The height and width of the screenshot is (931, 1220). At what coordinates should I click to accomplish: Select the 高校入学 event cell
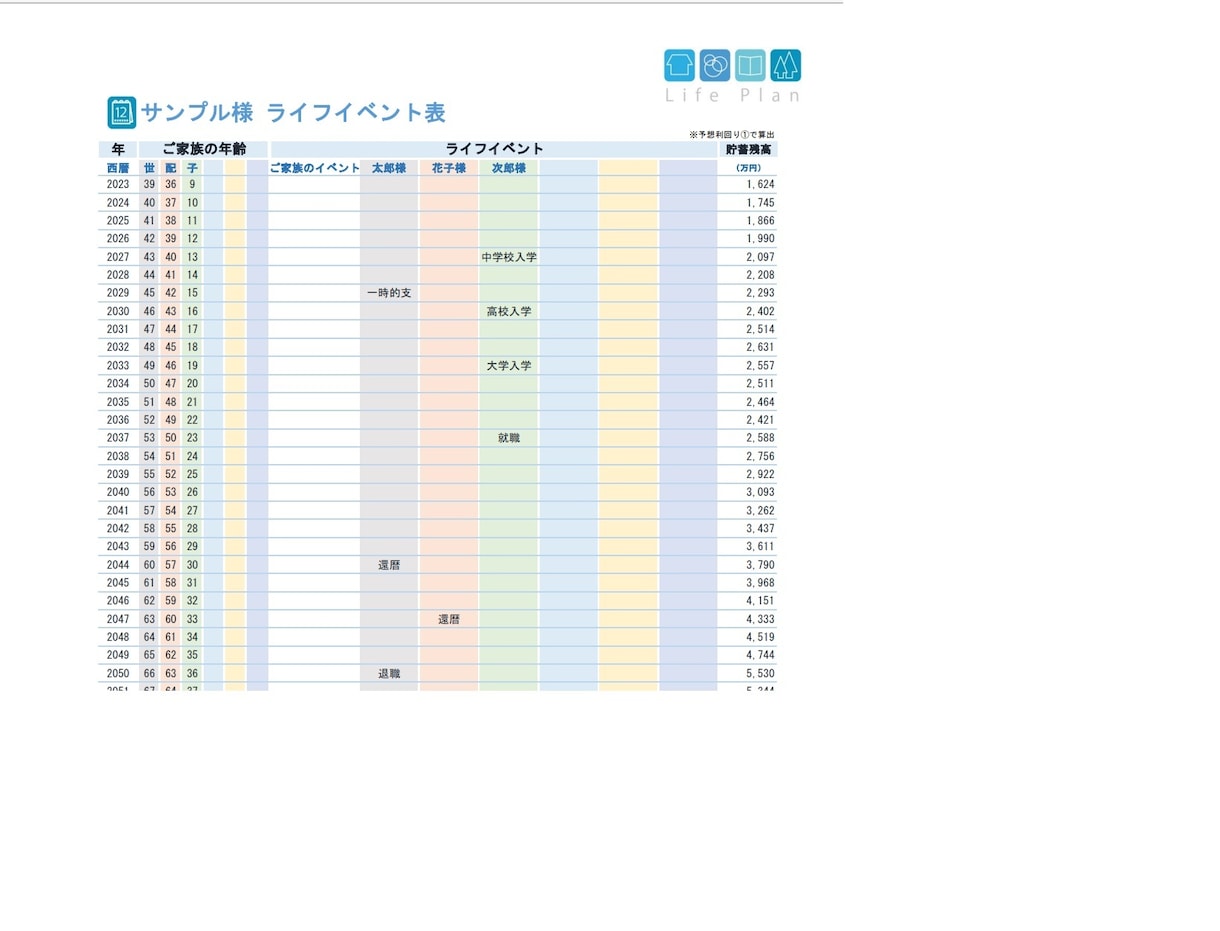click(x=509, y=311)
